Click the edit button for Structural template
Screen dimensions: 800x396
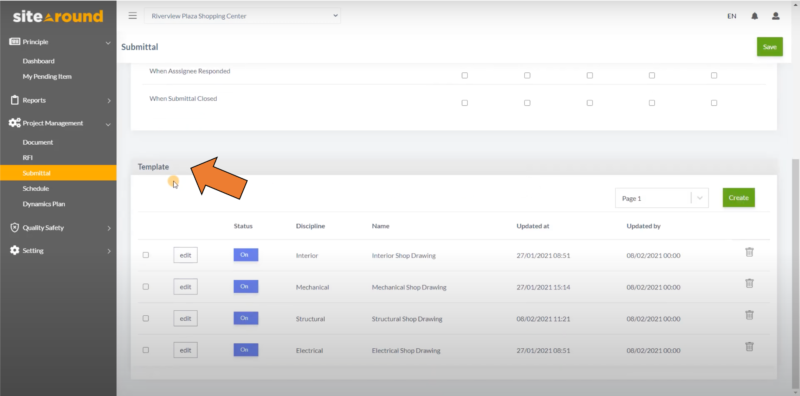click(185, 318)
